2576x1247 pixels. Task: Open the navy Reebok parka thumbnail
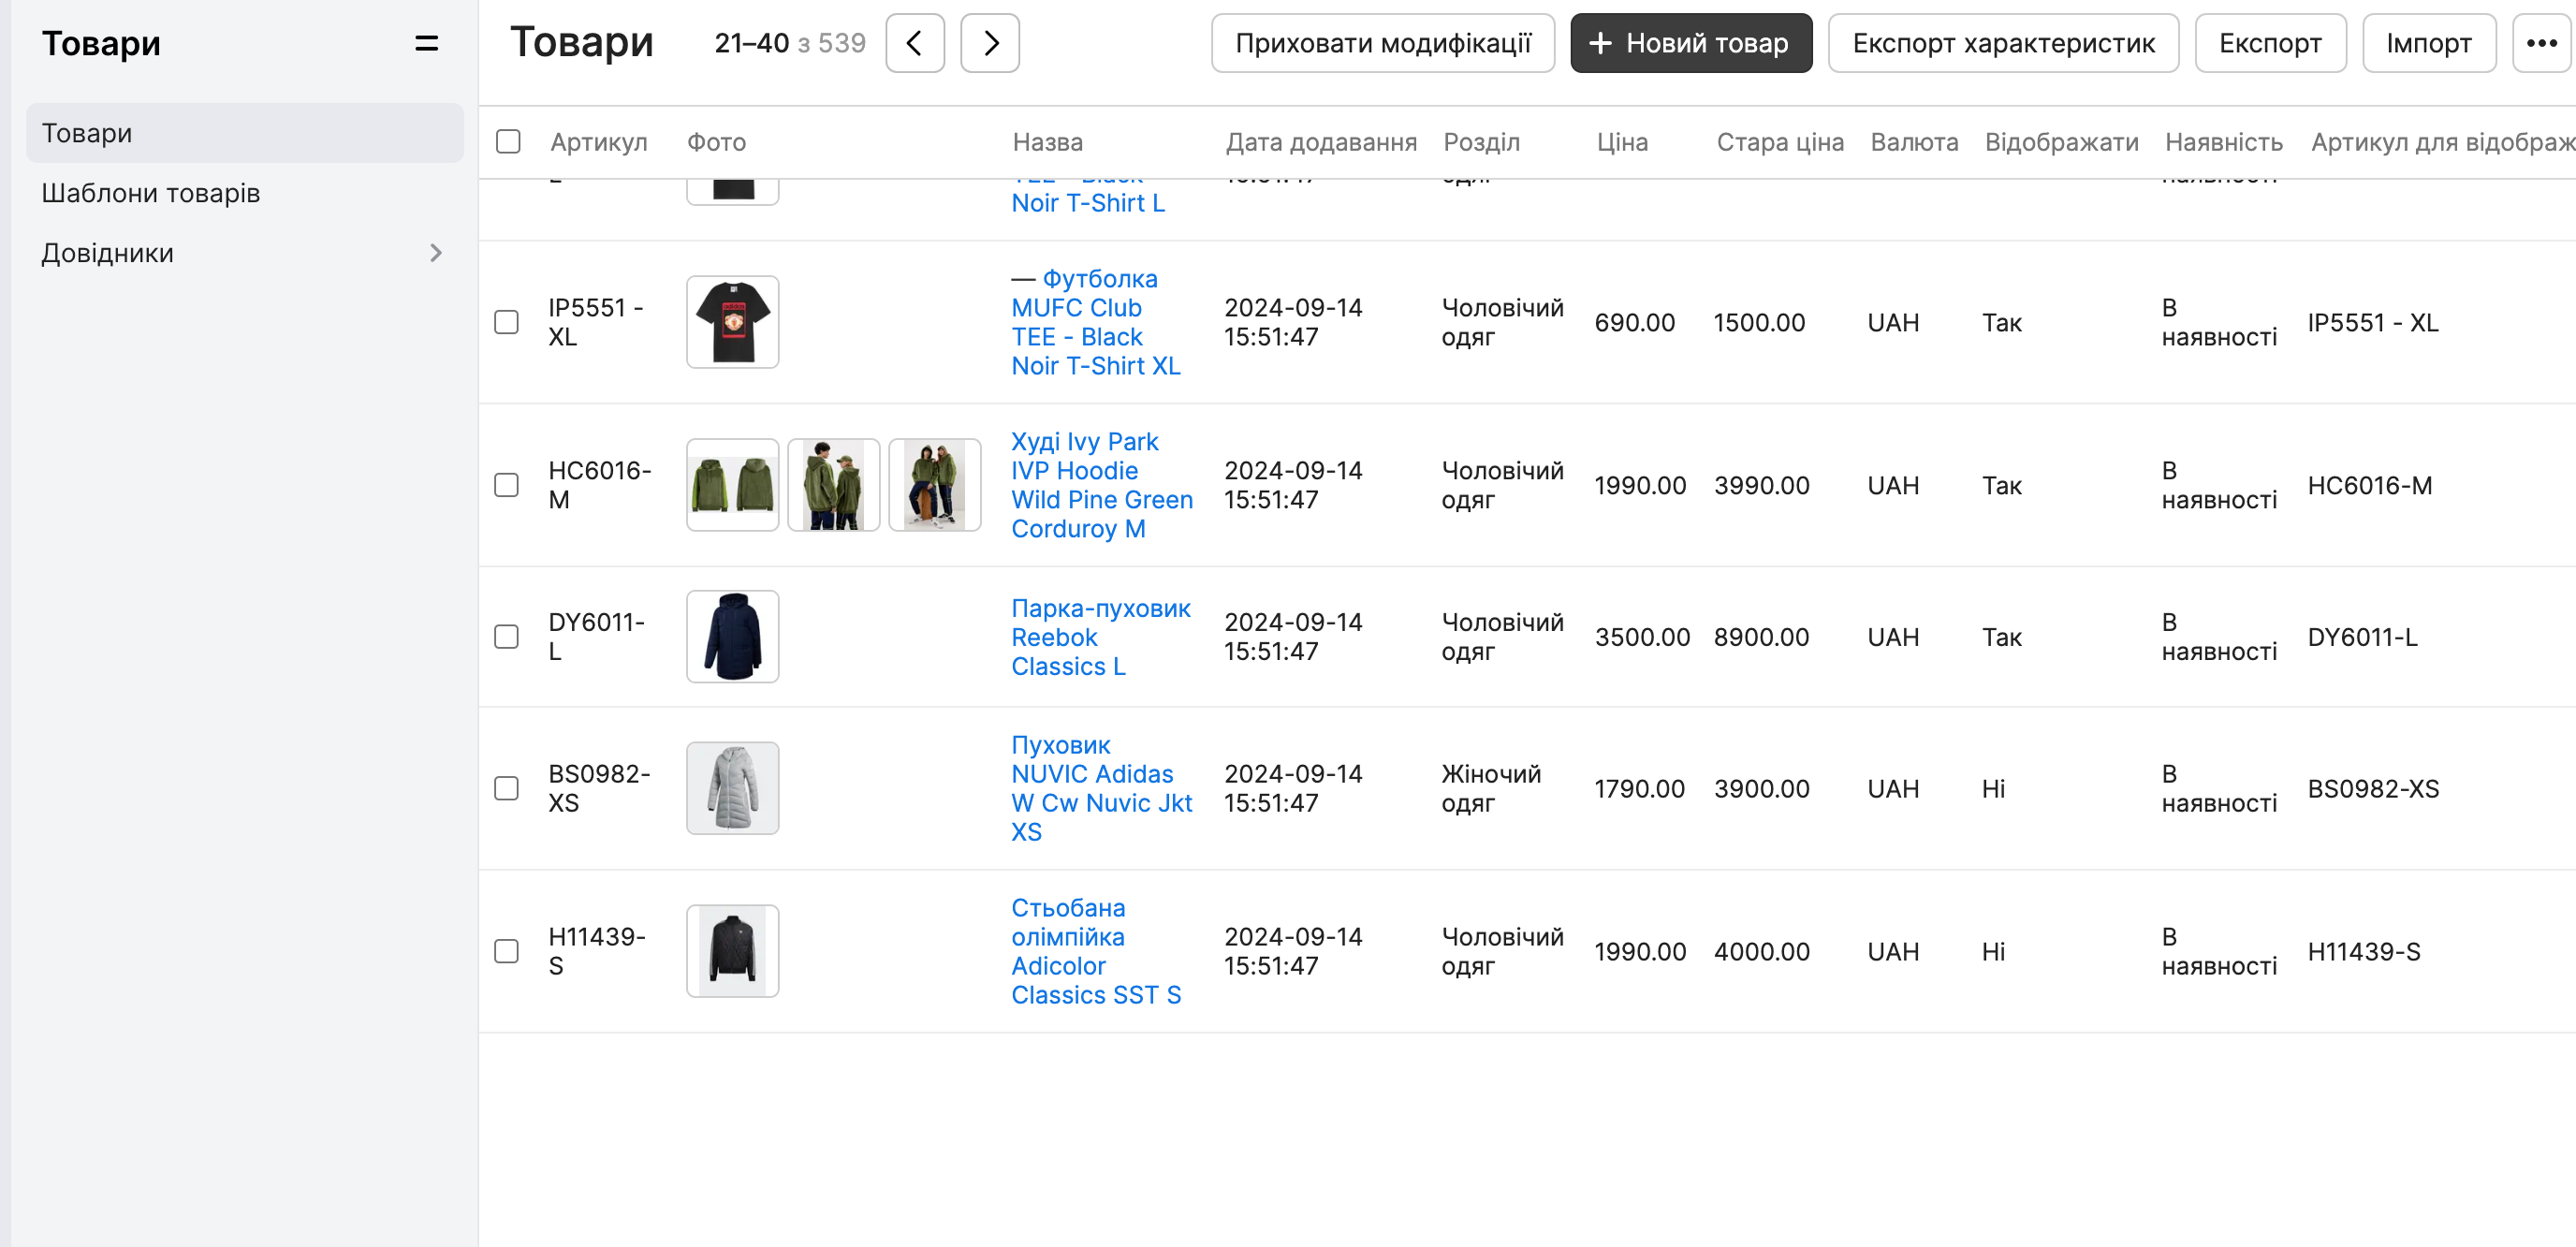click(x=733, y=637)
